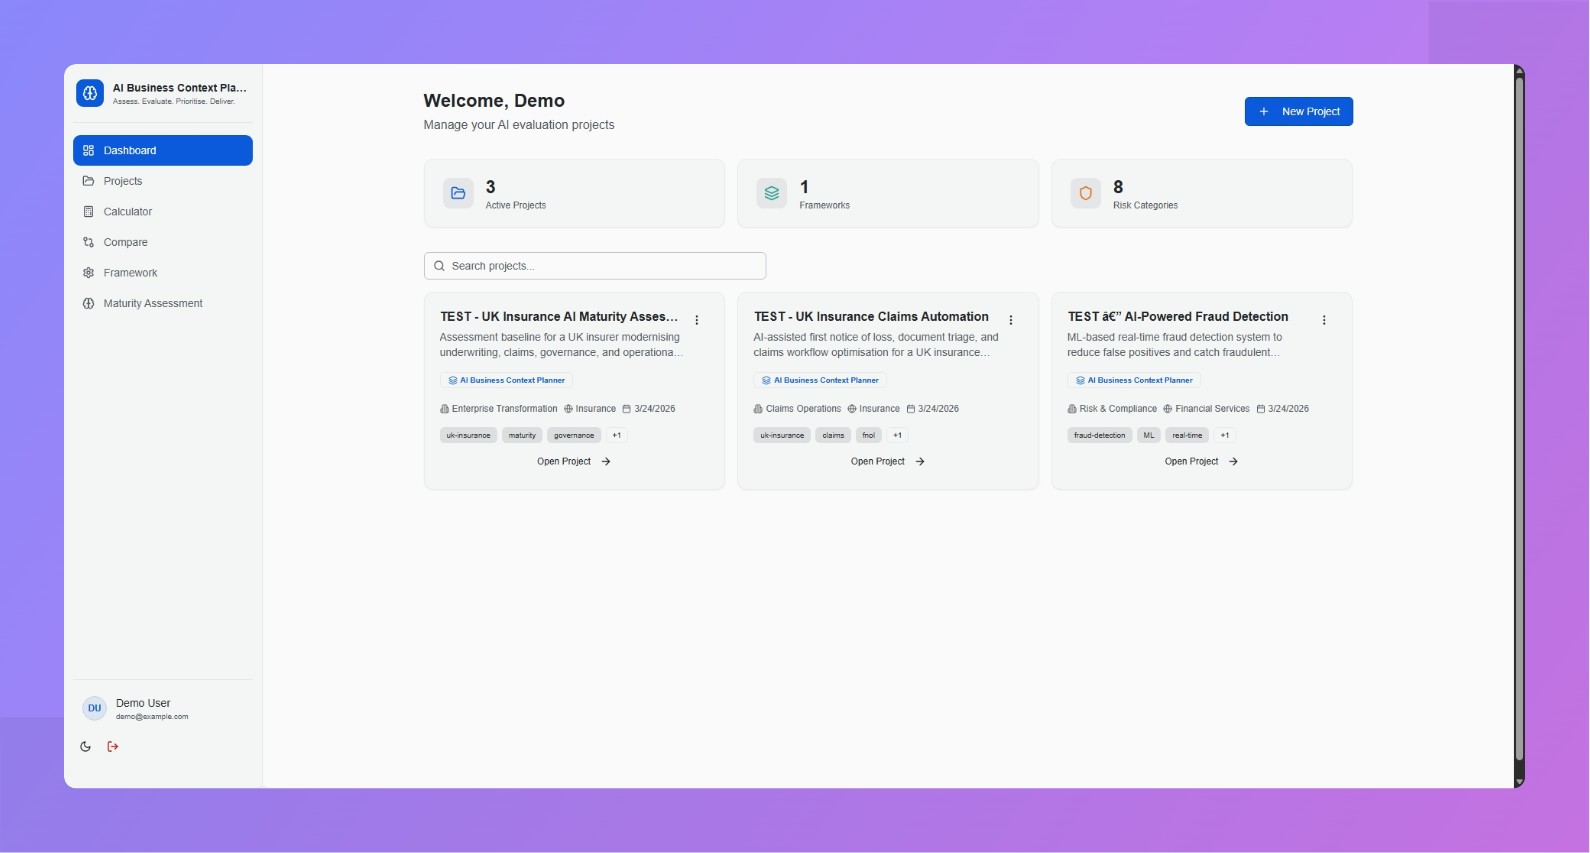Viewport: 1590px width, 853px height.
Task: Open Project for UK Insurance AI Maturity Assessment
Action: [x=574, y=462]
